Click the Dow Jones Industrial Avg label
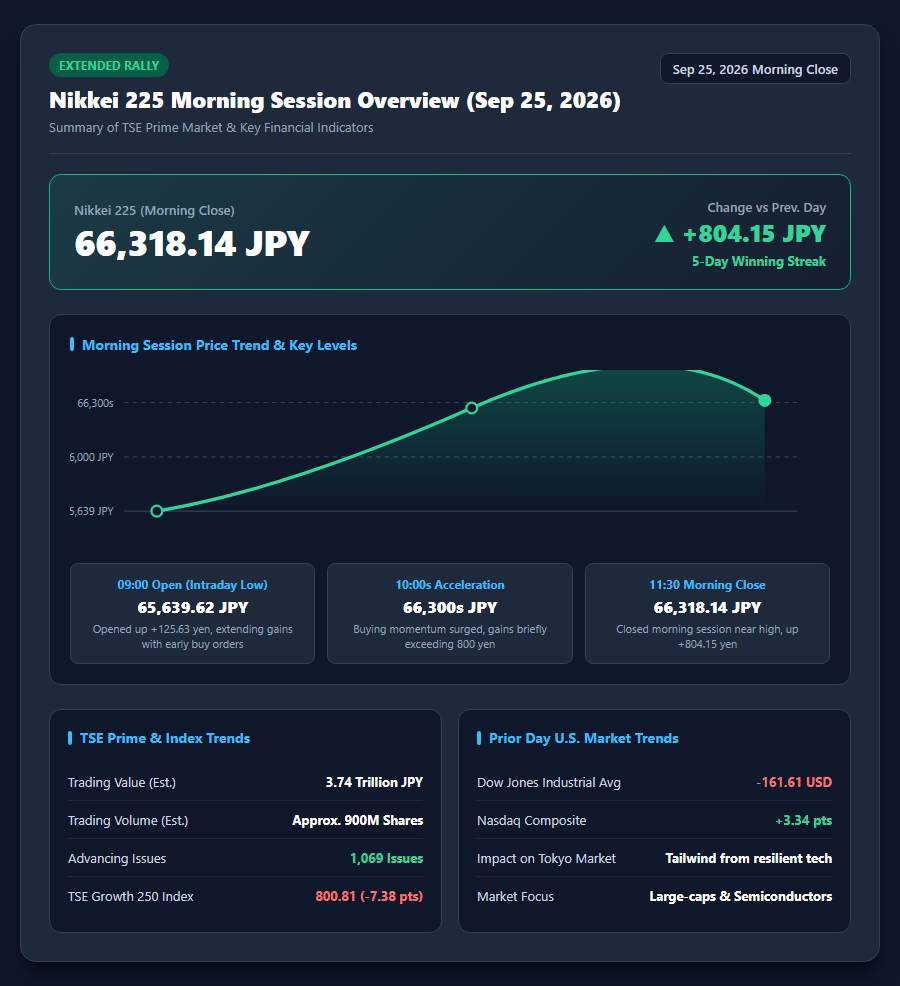Viewport: 900px width, 986px height. pos(549,782)
